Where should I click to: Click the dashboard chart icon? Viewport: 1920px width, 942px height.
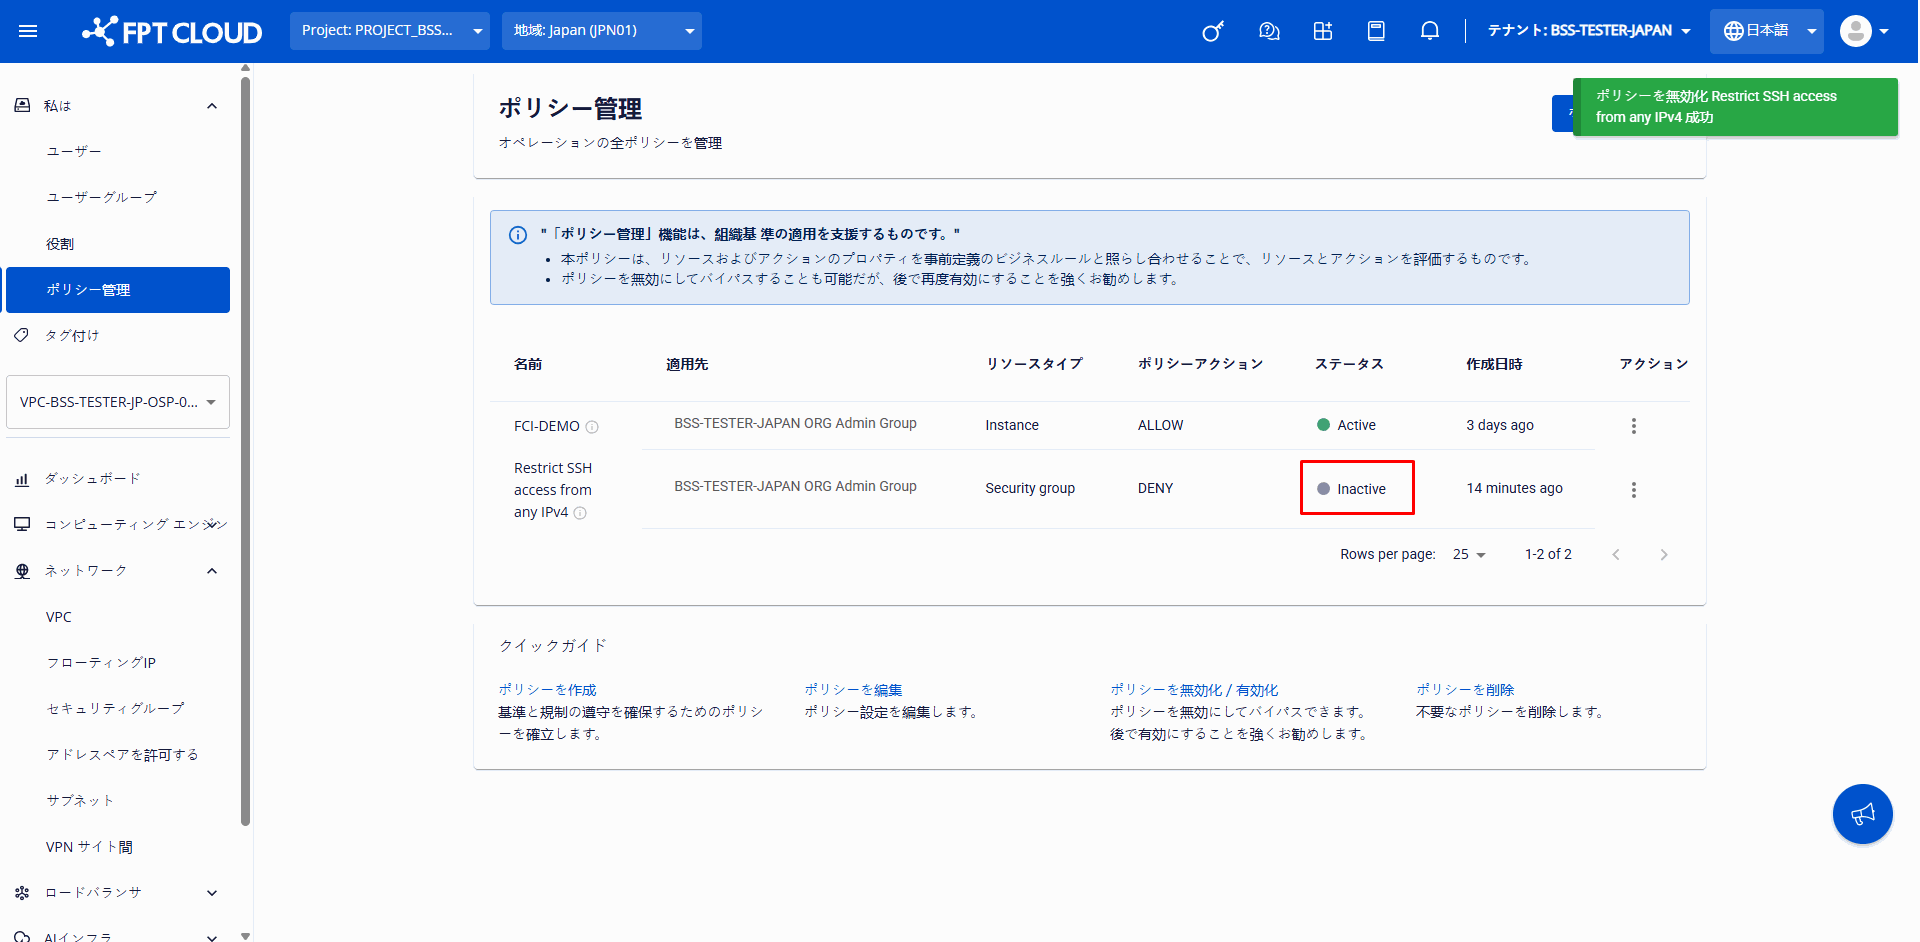[21, 479]
